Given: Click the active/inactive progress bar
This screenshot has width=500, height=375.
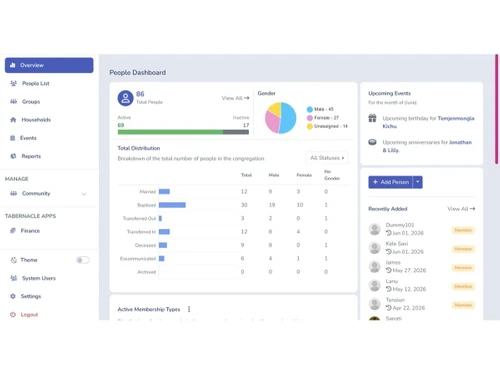Looking at the screenshot, I should coord(183,132).
